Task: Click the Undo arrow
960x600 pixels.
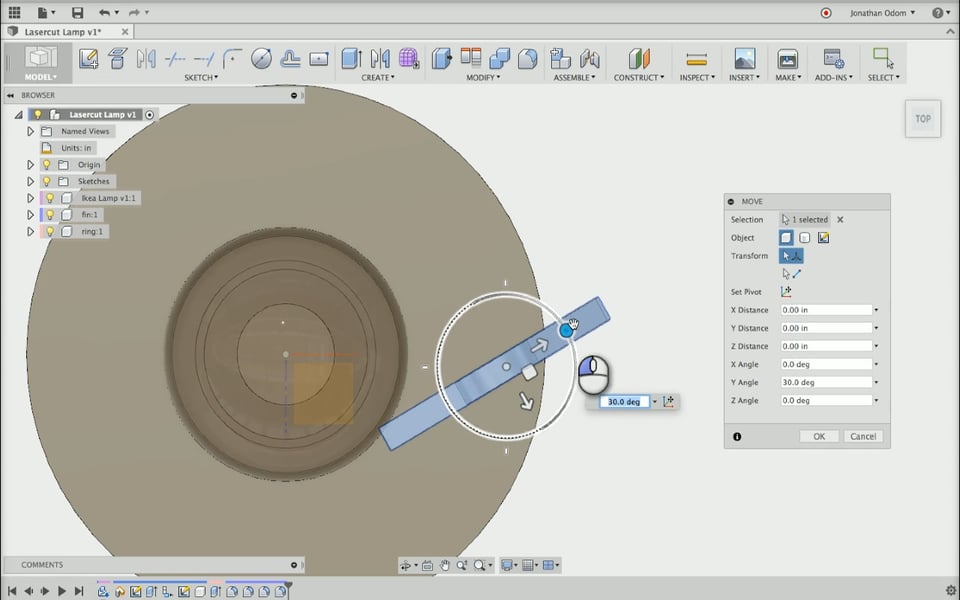Action: pyautogui.click(x=105, y=12)
